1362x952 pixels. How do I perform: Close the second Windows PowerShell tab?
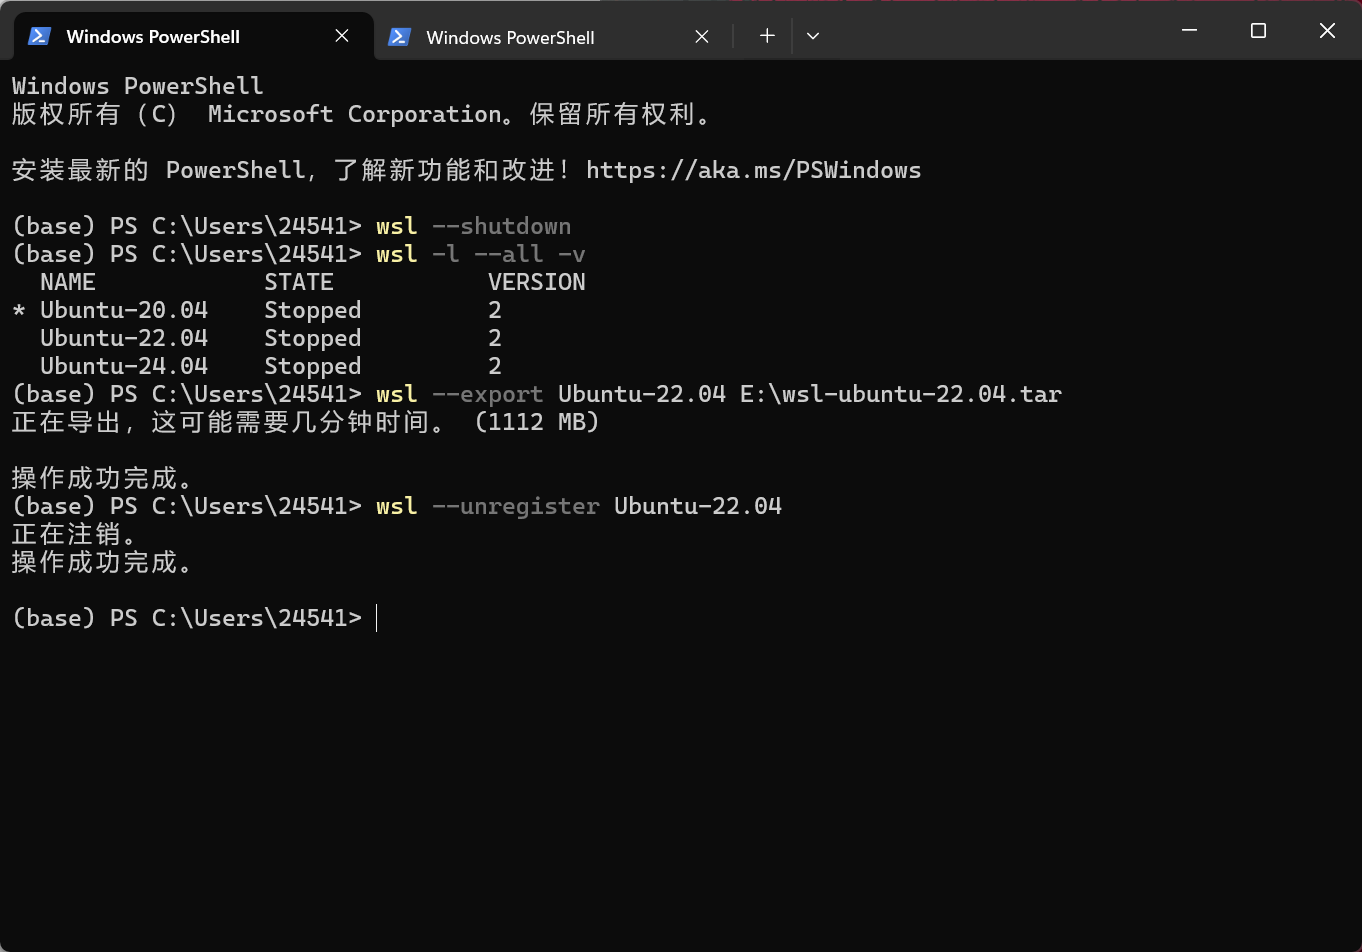tap(702, 37)
